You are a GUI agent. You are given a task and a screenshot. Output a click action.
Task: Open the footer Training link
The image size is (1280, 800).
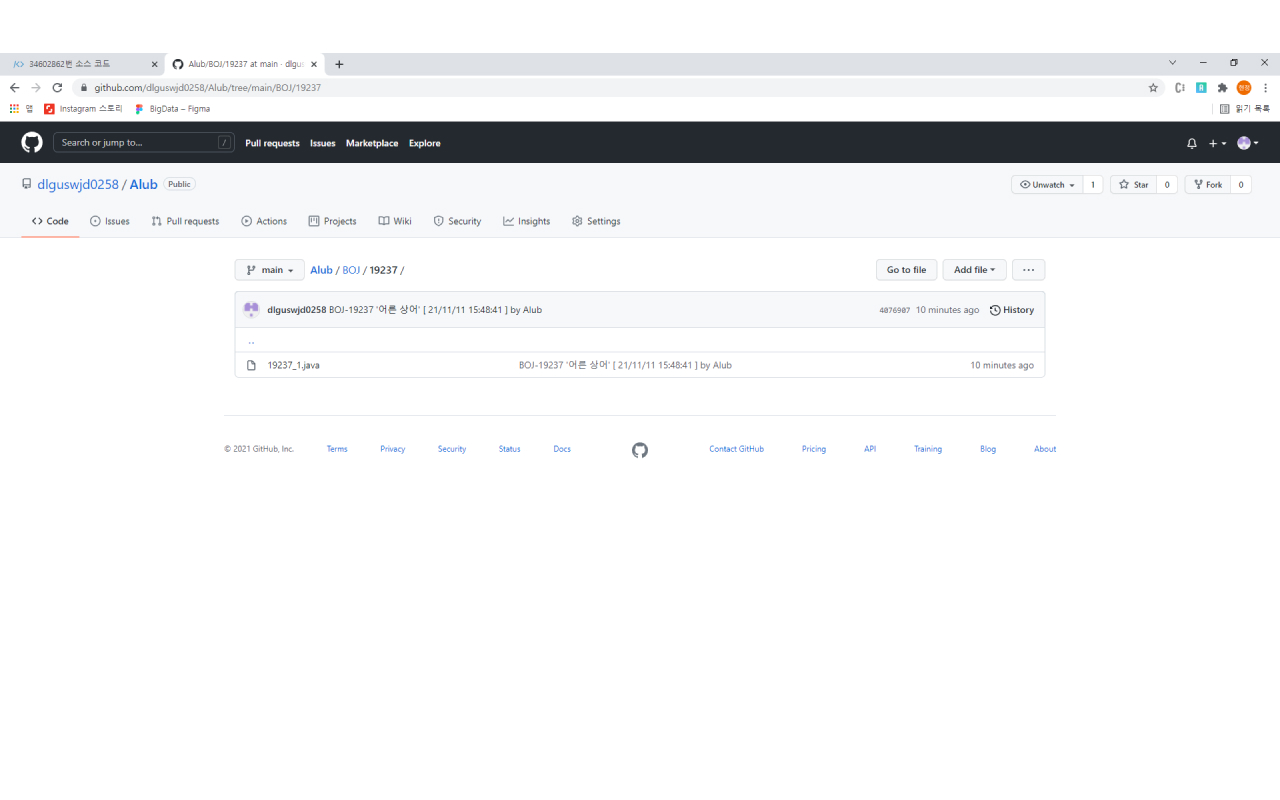[928, 449]
